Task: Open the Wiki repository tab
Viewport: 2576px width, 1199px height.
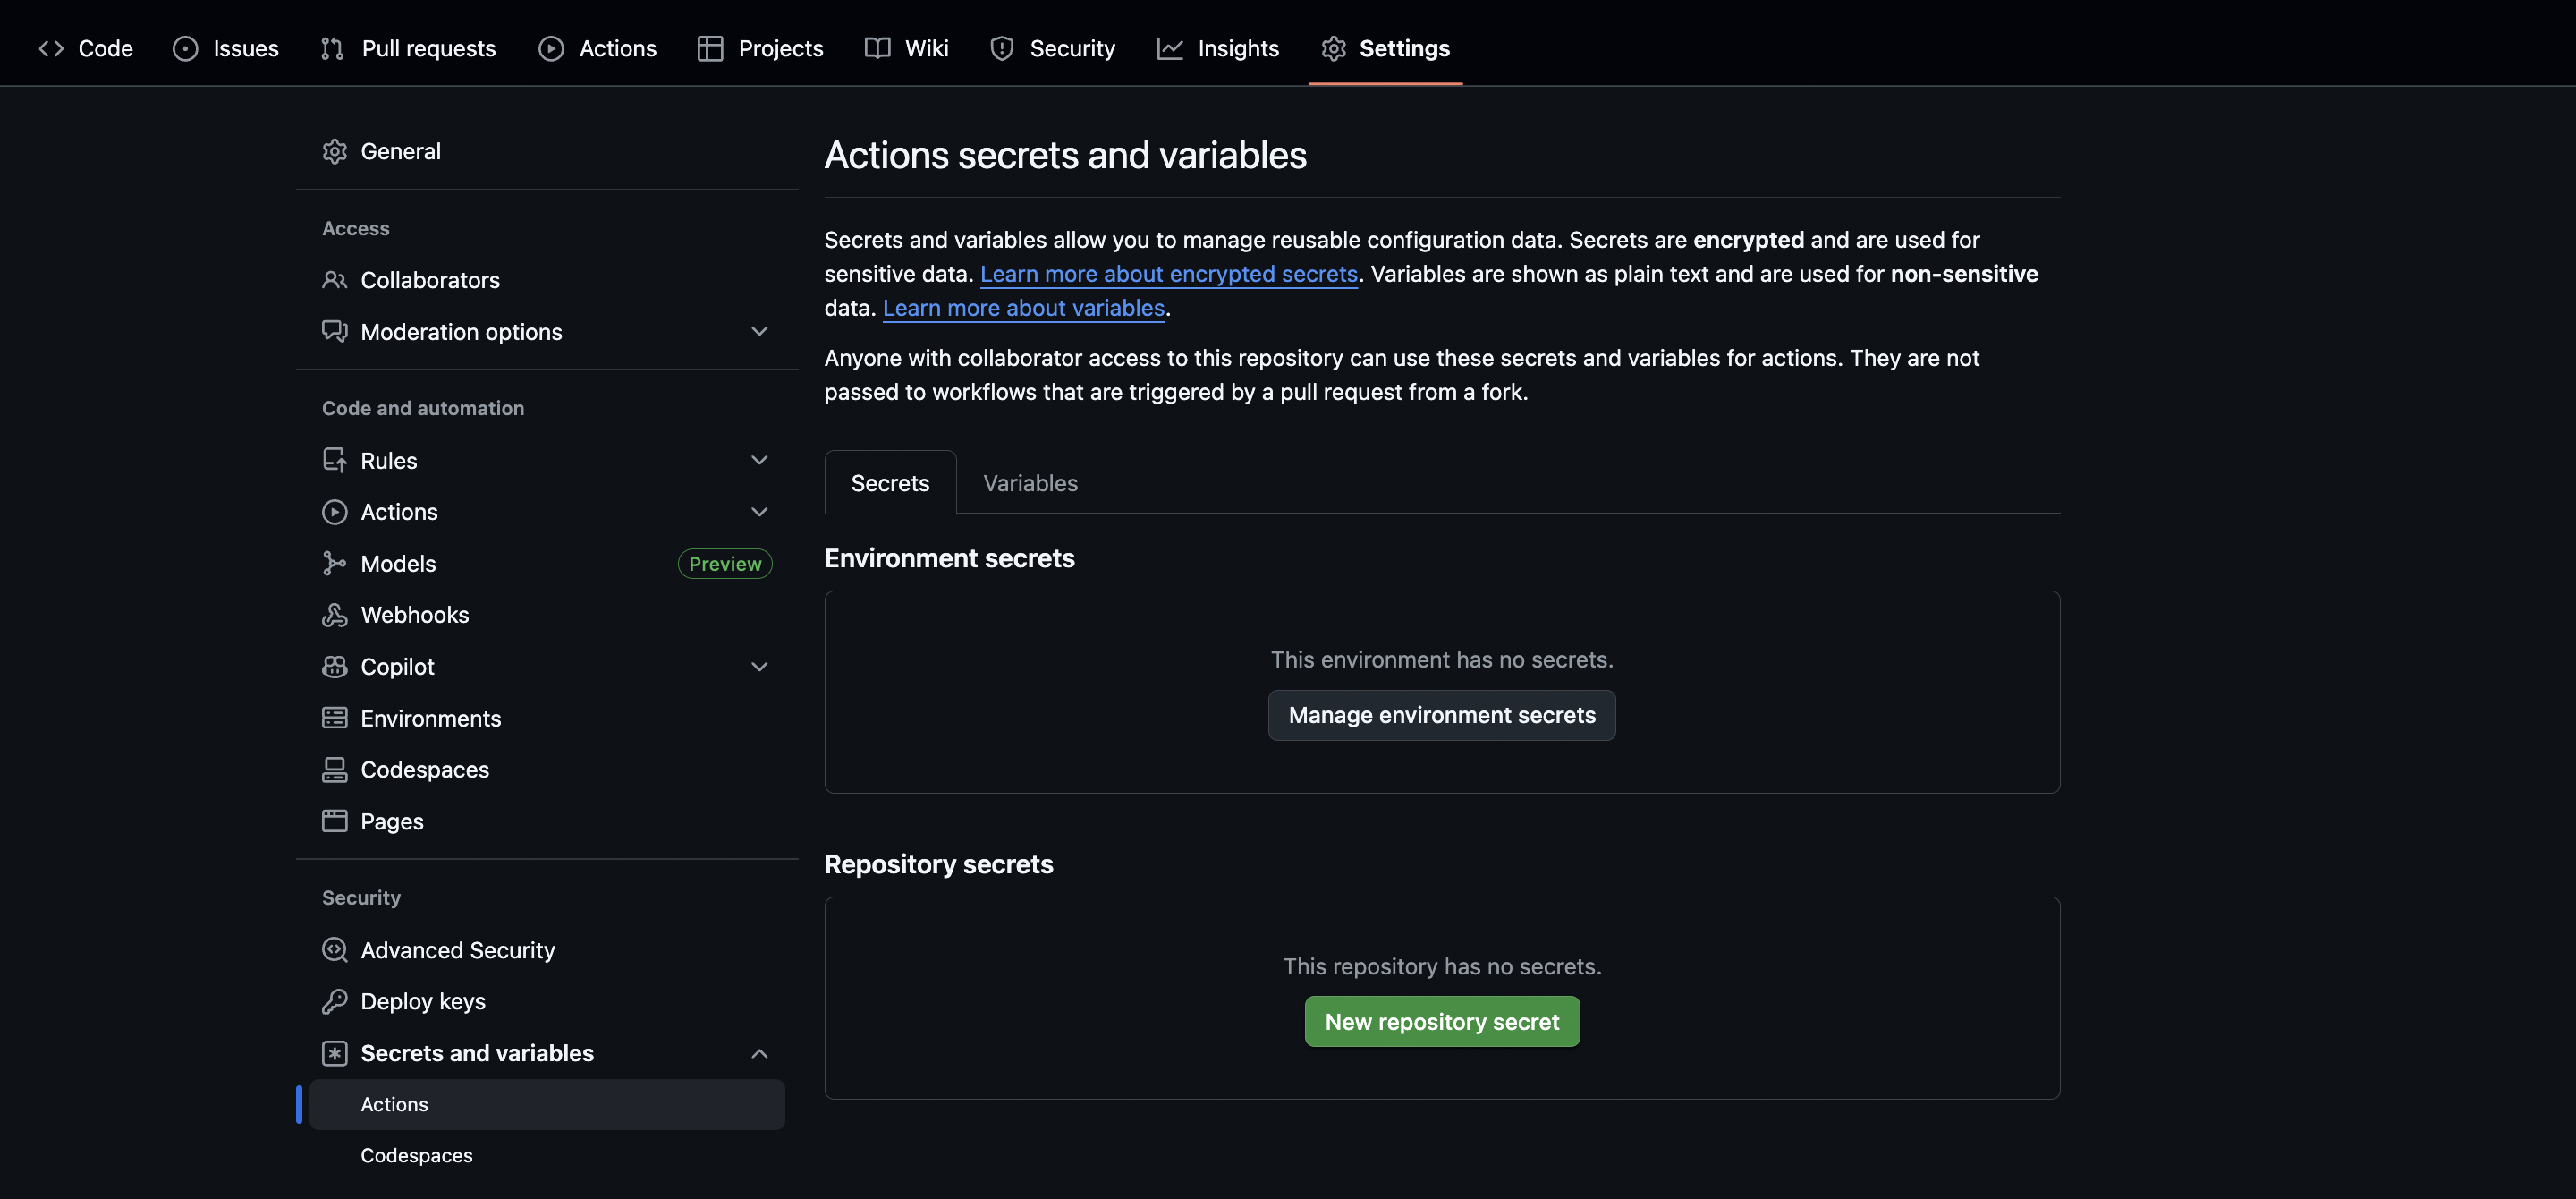Action: 906,48
